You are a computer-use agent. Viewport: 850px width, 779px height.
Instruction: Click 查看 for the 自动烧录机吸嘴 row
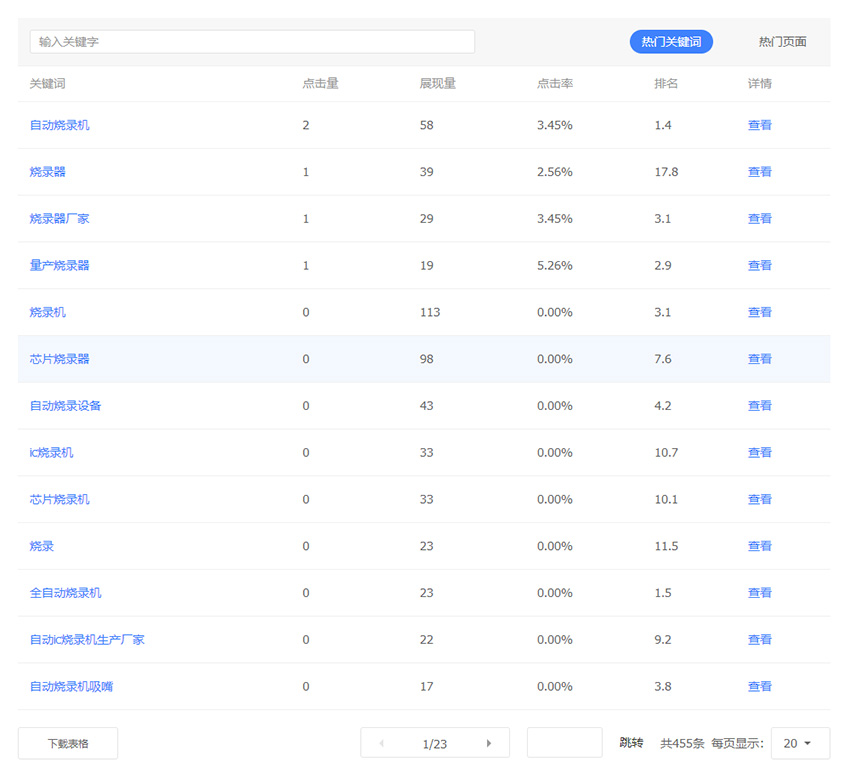pyautogui.click(x=759, y=686)
